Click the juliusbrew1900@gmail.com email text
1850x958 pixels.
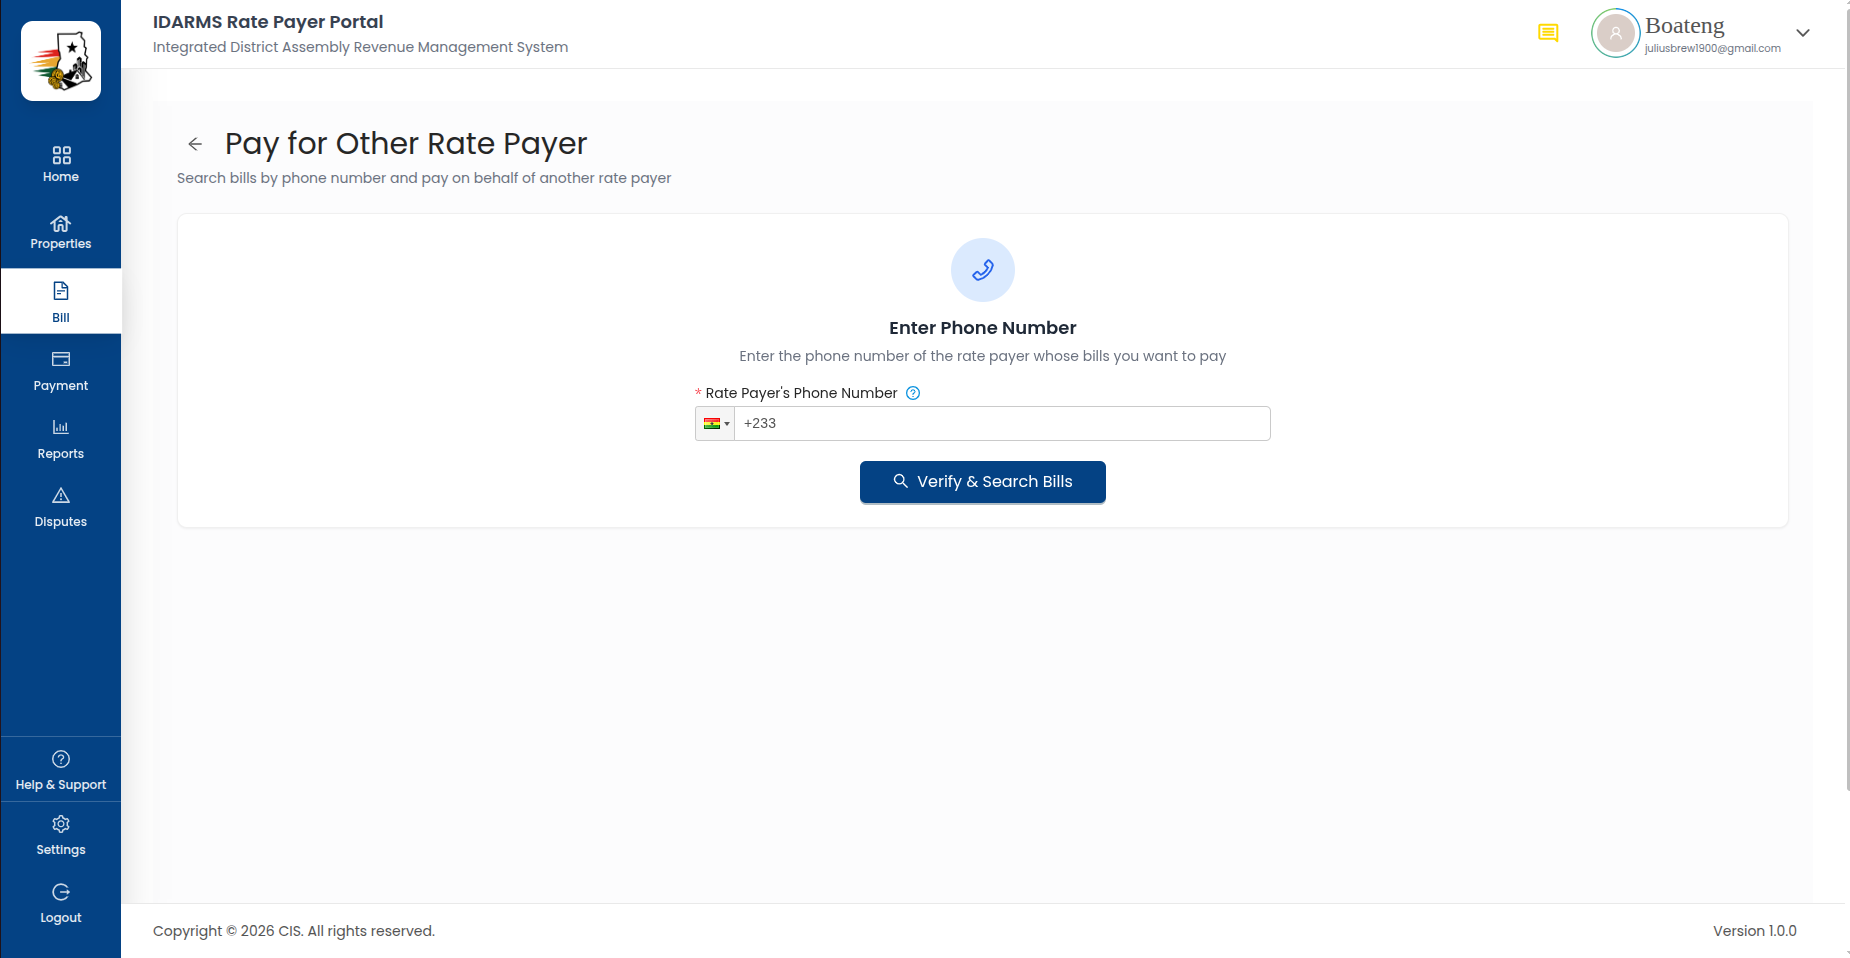click(1713, 48)
